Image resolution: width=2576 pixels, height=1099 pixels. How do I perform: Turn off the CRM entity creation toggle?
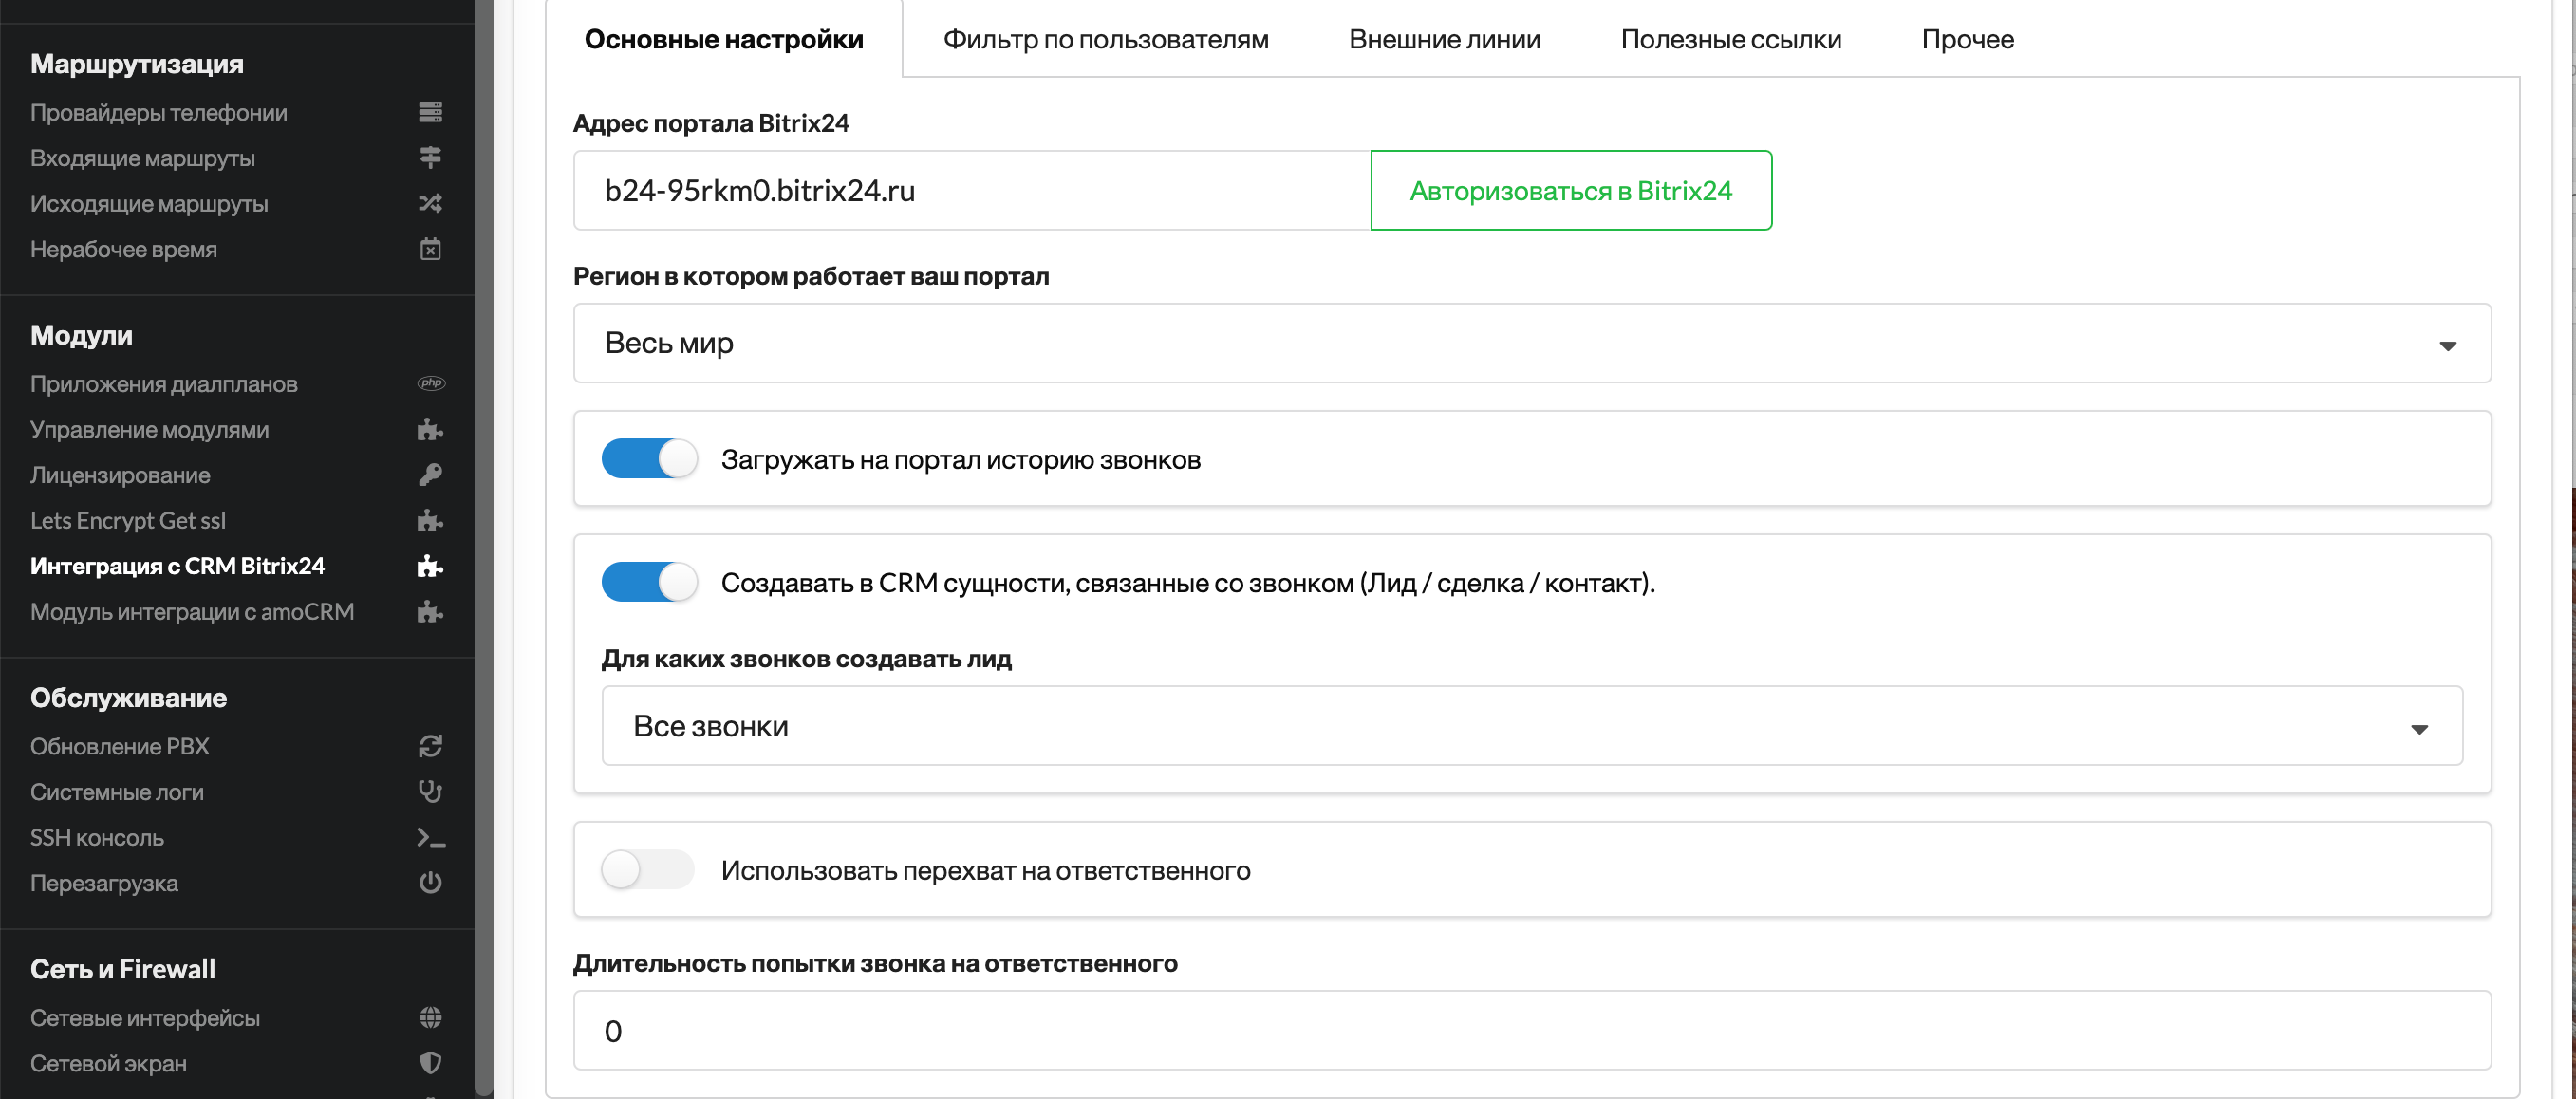(x=649, y=582)
